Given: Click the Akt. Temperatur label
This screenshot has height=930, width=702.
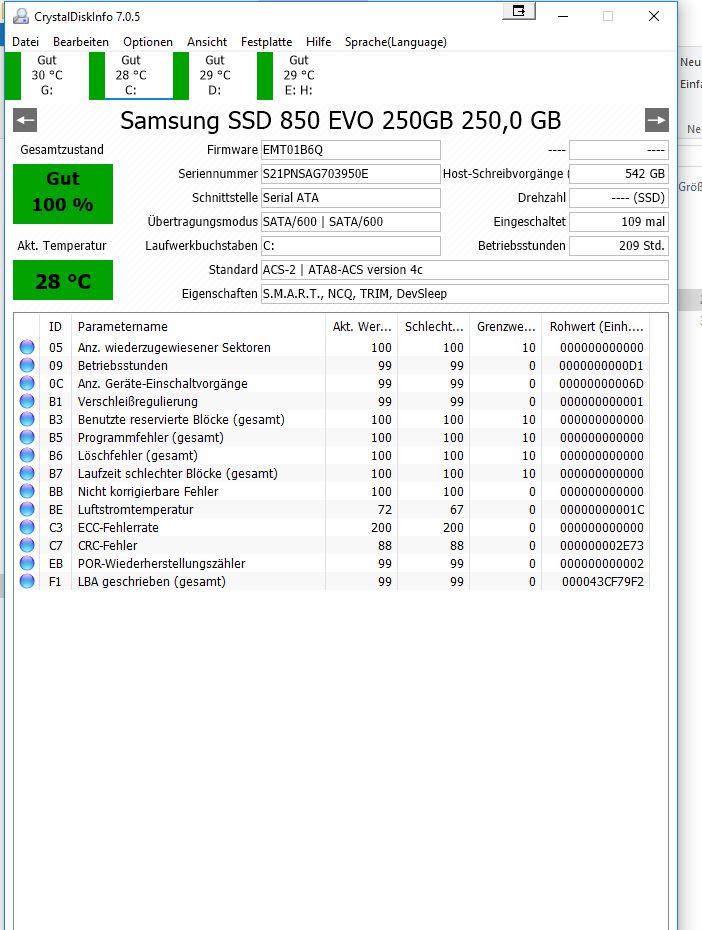Looking at the screenshot, I should 62,246.
